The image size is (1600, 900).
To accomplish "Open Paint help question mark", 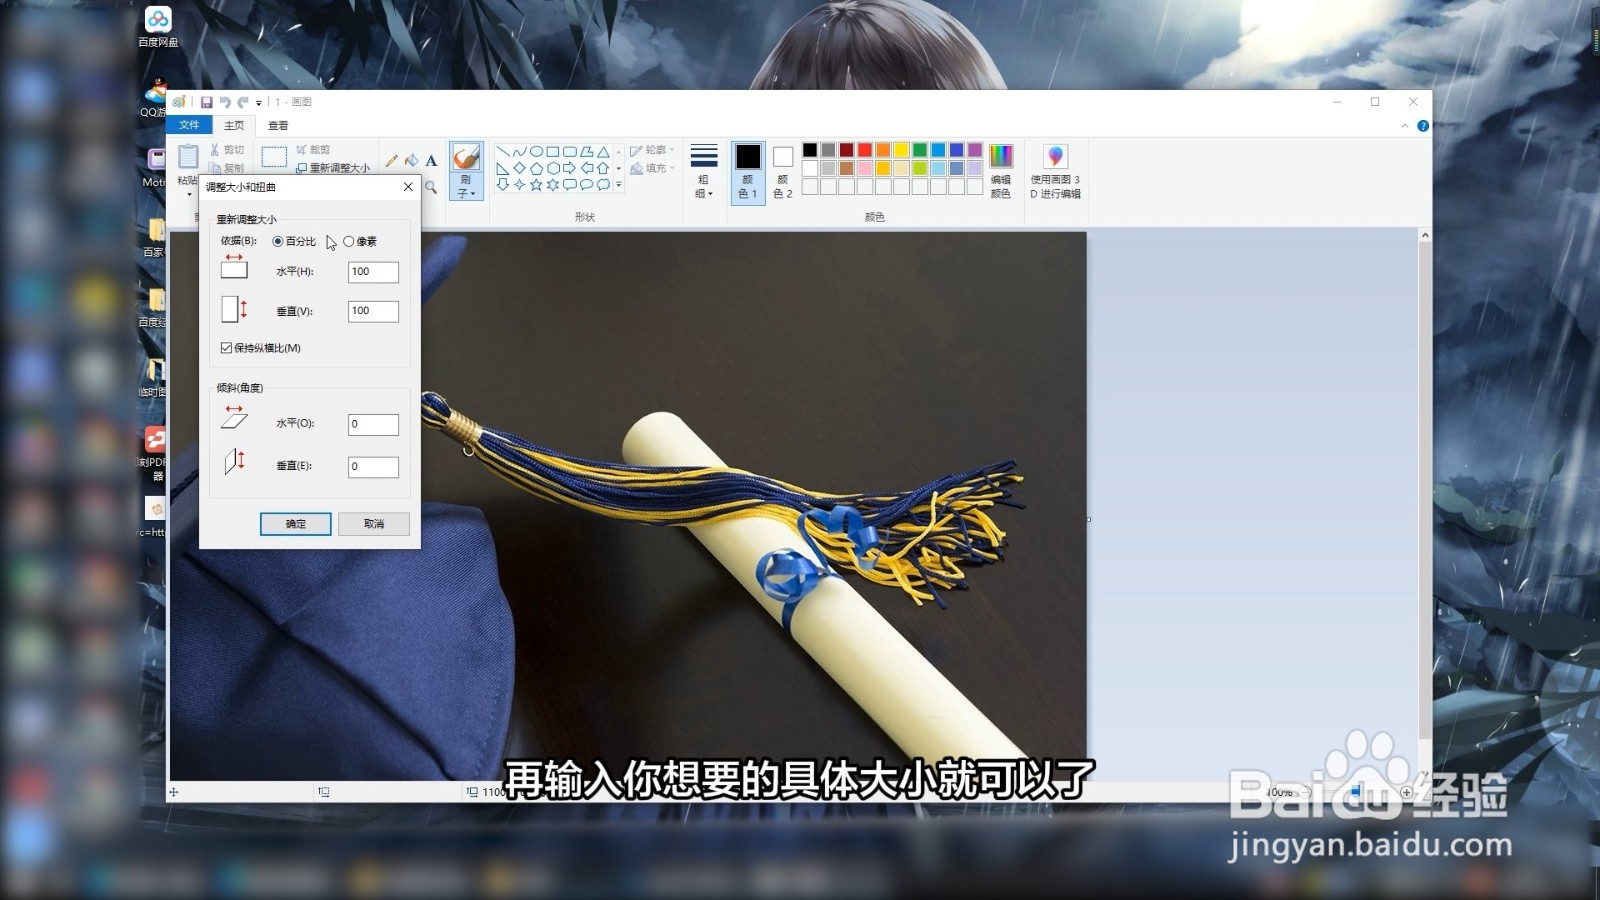I will pos(1423,126).
